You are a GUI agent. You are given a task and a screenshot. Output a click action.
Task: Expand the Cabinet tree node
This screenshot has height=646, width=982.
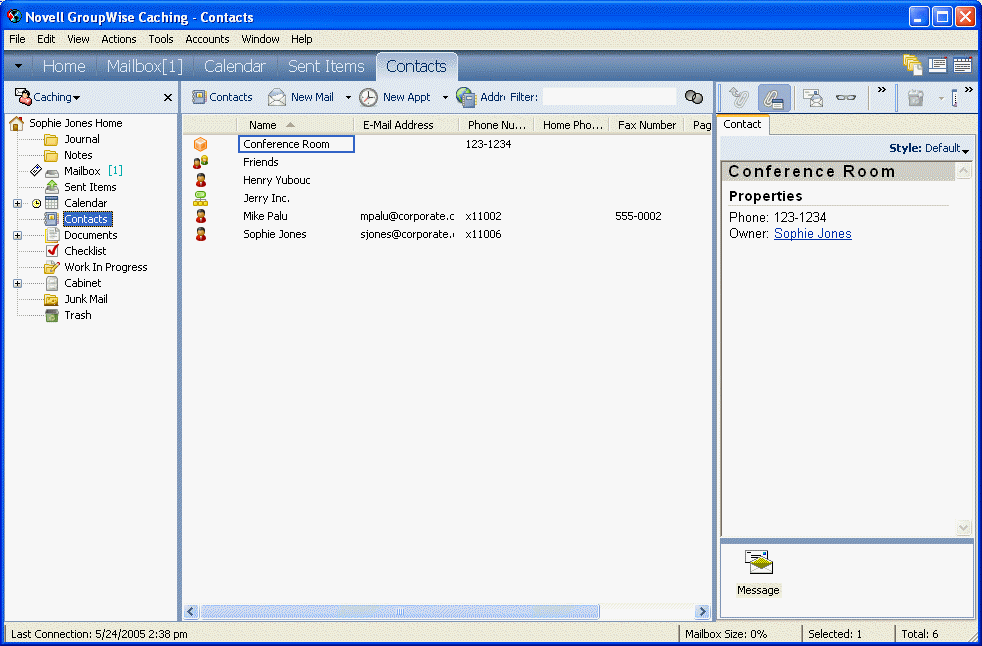point(18,284)
